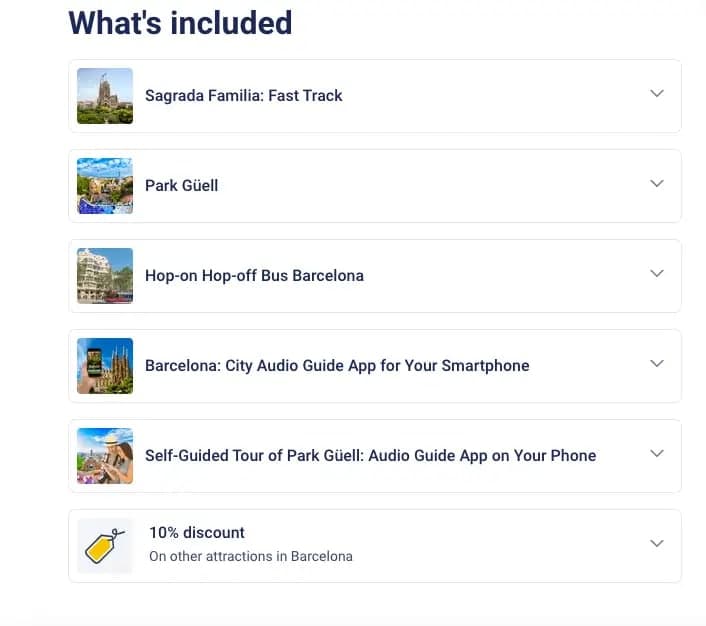Select the Park Güell item title
Screen dimensions: 706x626
[x=181, y=186]
